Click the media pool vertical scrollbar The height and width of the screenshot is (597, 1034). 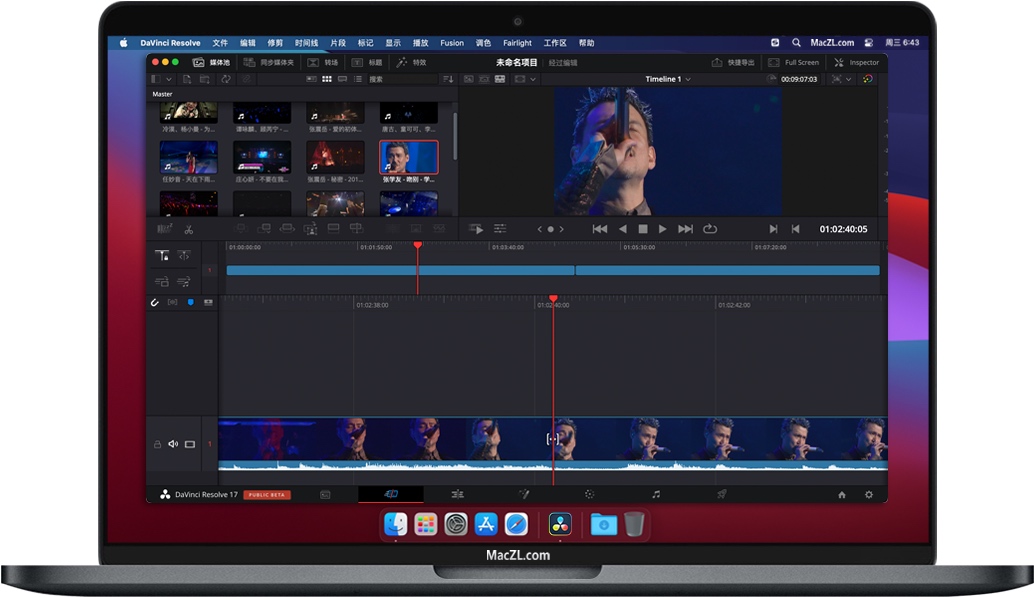(x=455, y=135)
